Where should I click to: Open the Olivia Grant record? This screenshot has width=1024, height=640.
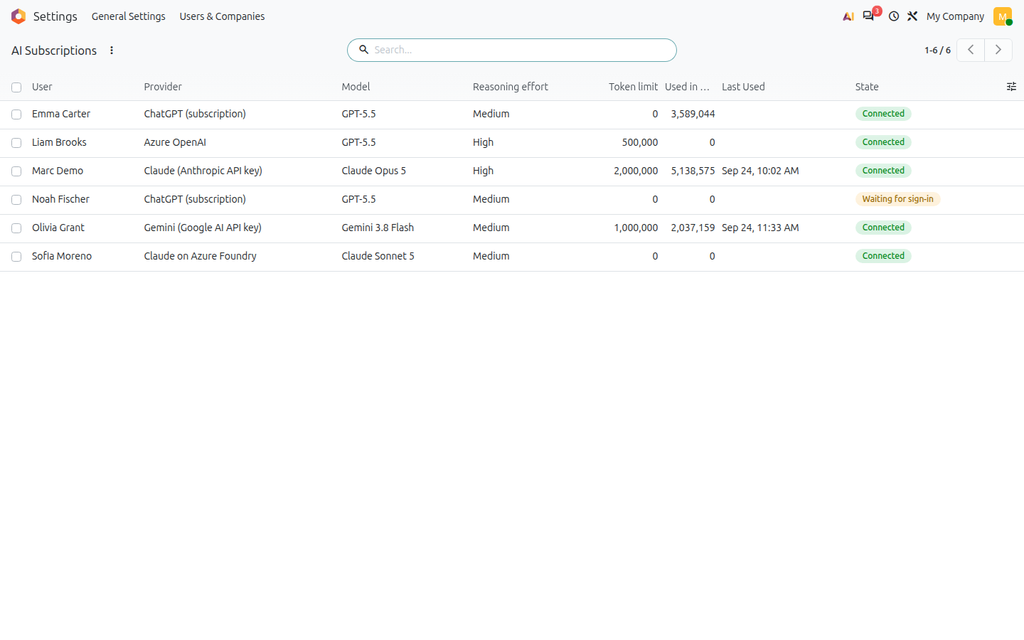click(58, 228)
